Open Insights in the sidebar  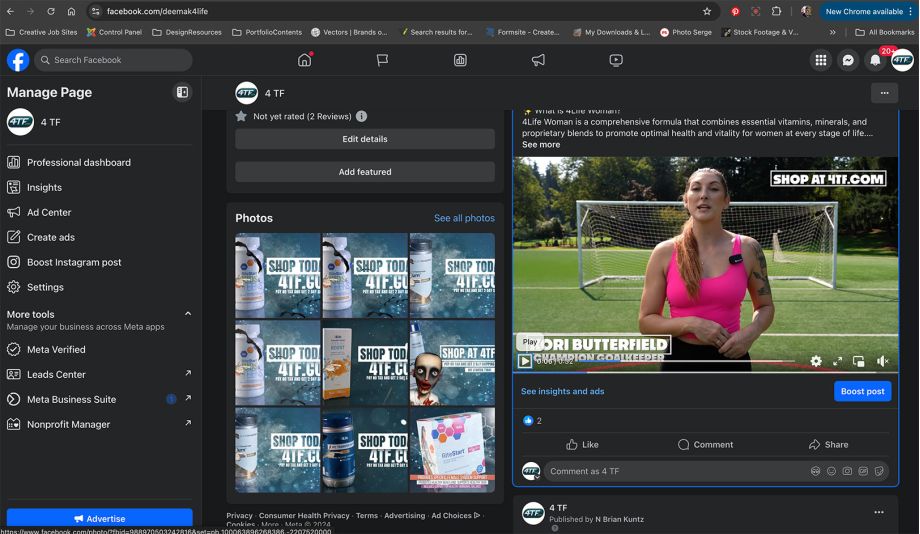point(44,187)
